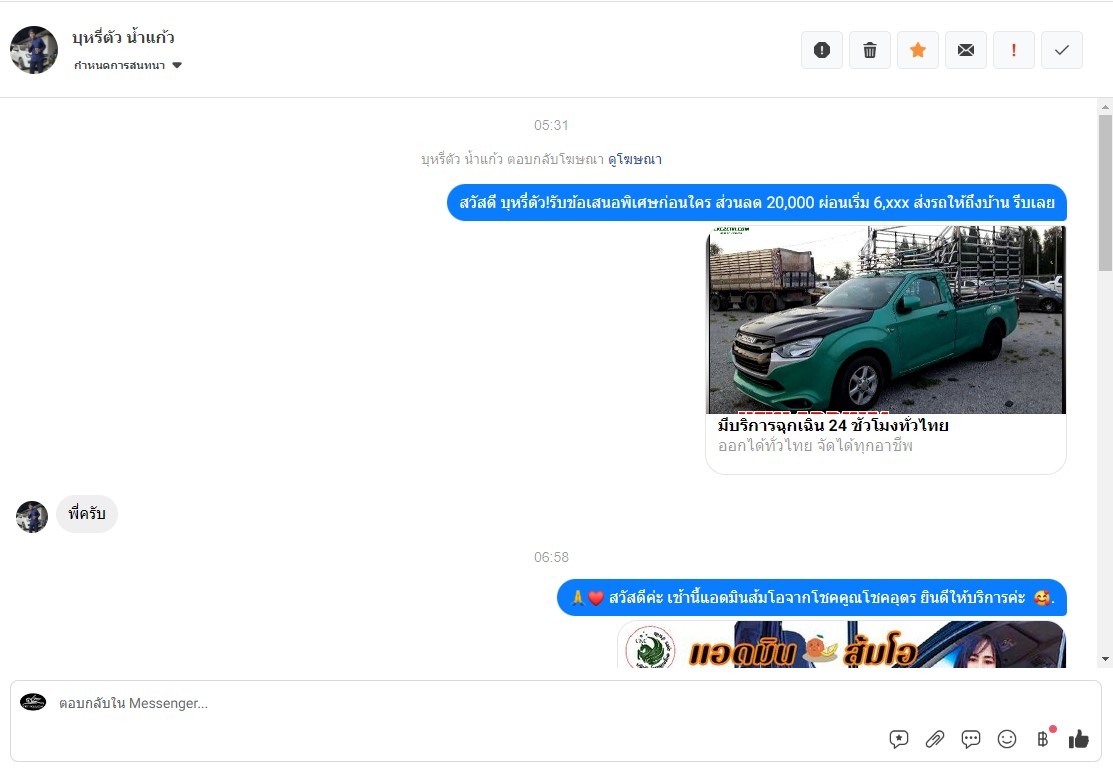
Task: Delete conversation using trash icon
Action: (870, 50)
